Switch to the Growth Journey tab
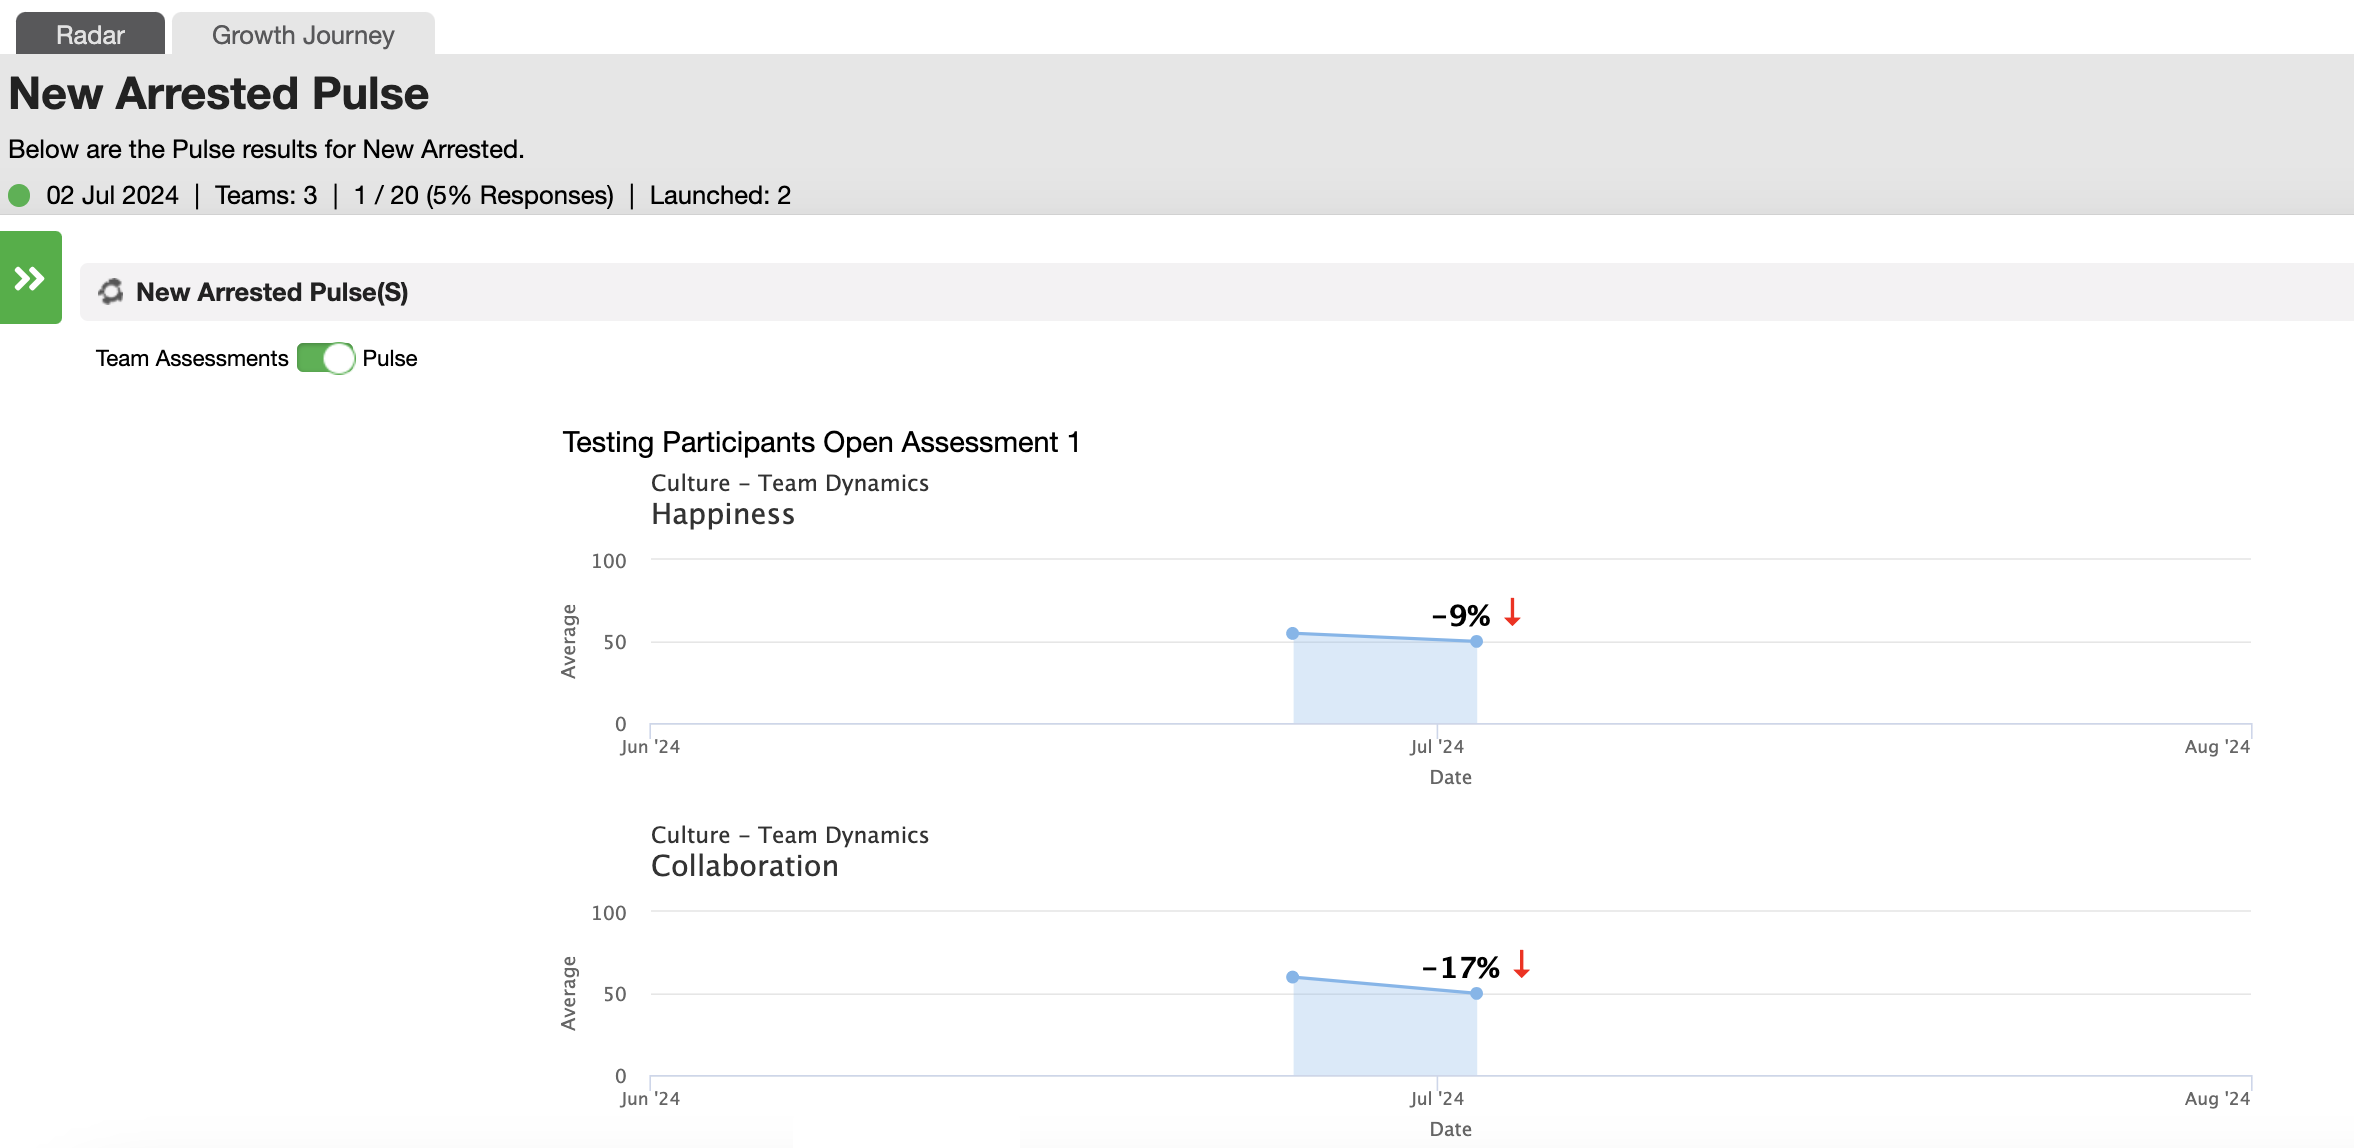Image resolution: width=2354 pixels, height=1148 pixels. (303, 34)
